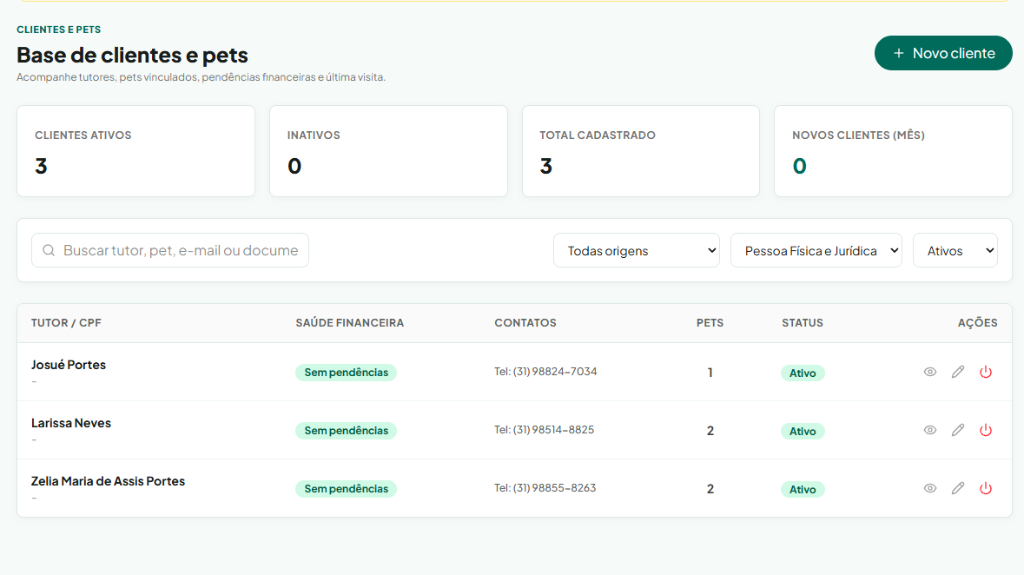
Task: Click the Inativos summary card
Action: [389, 151]
